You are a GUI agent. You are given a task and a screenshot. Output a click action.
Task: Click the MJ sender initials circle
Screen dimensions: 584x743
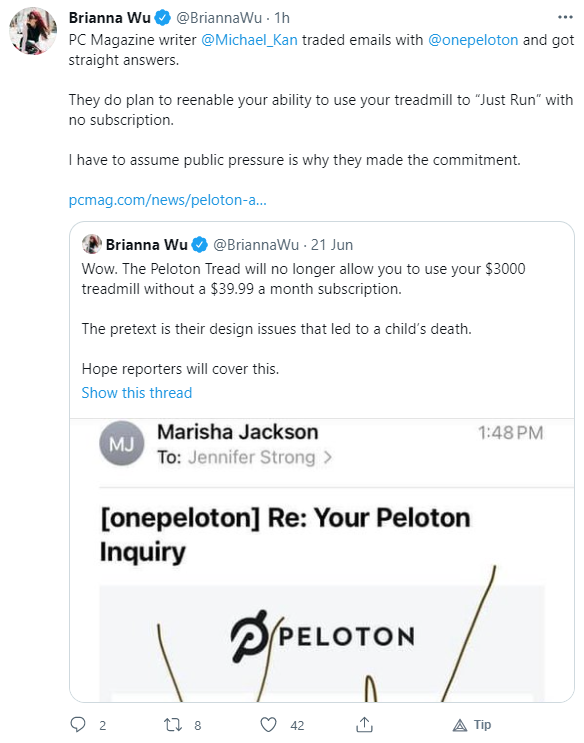point(122,444)
